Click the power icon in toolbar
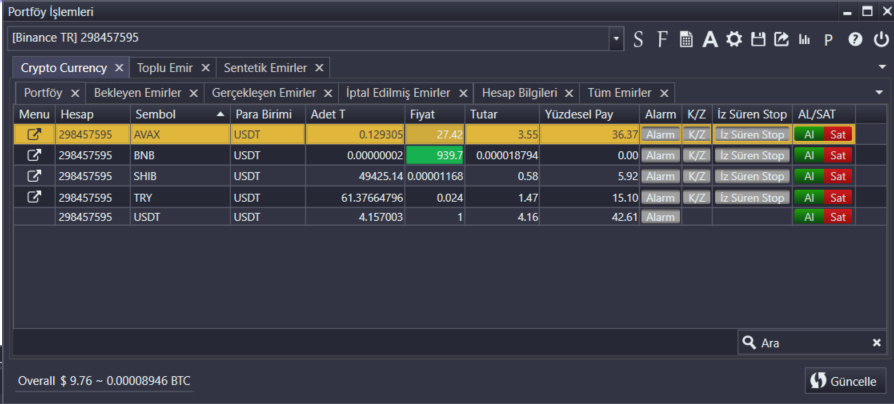 click(880, 39)
